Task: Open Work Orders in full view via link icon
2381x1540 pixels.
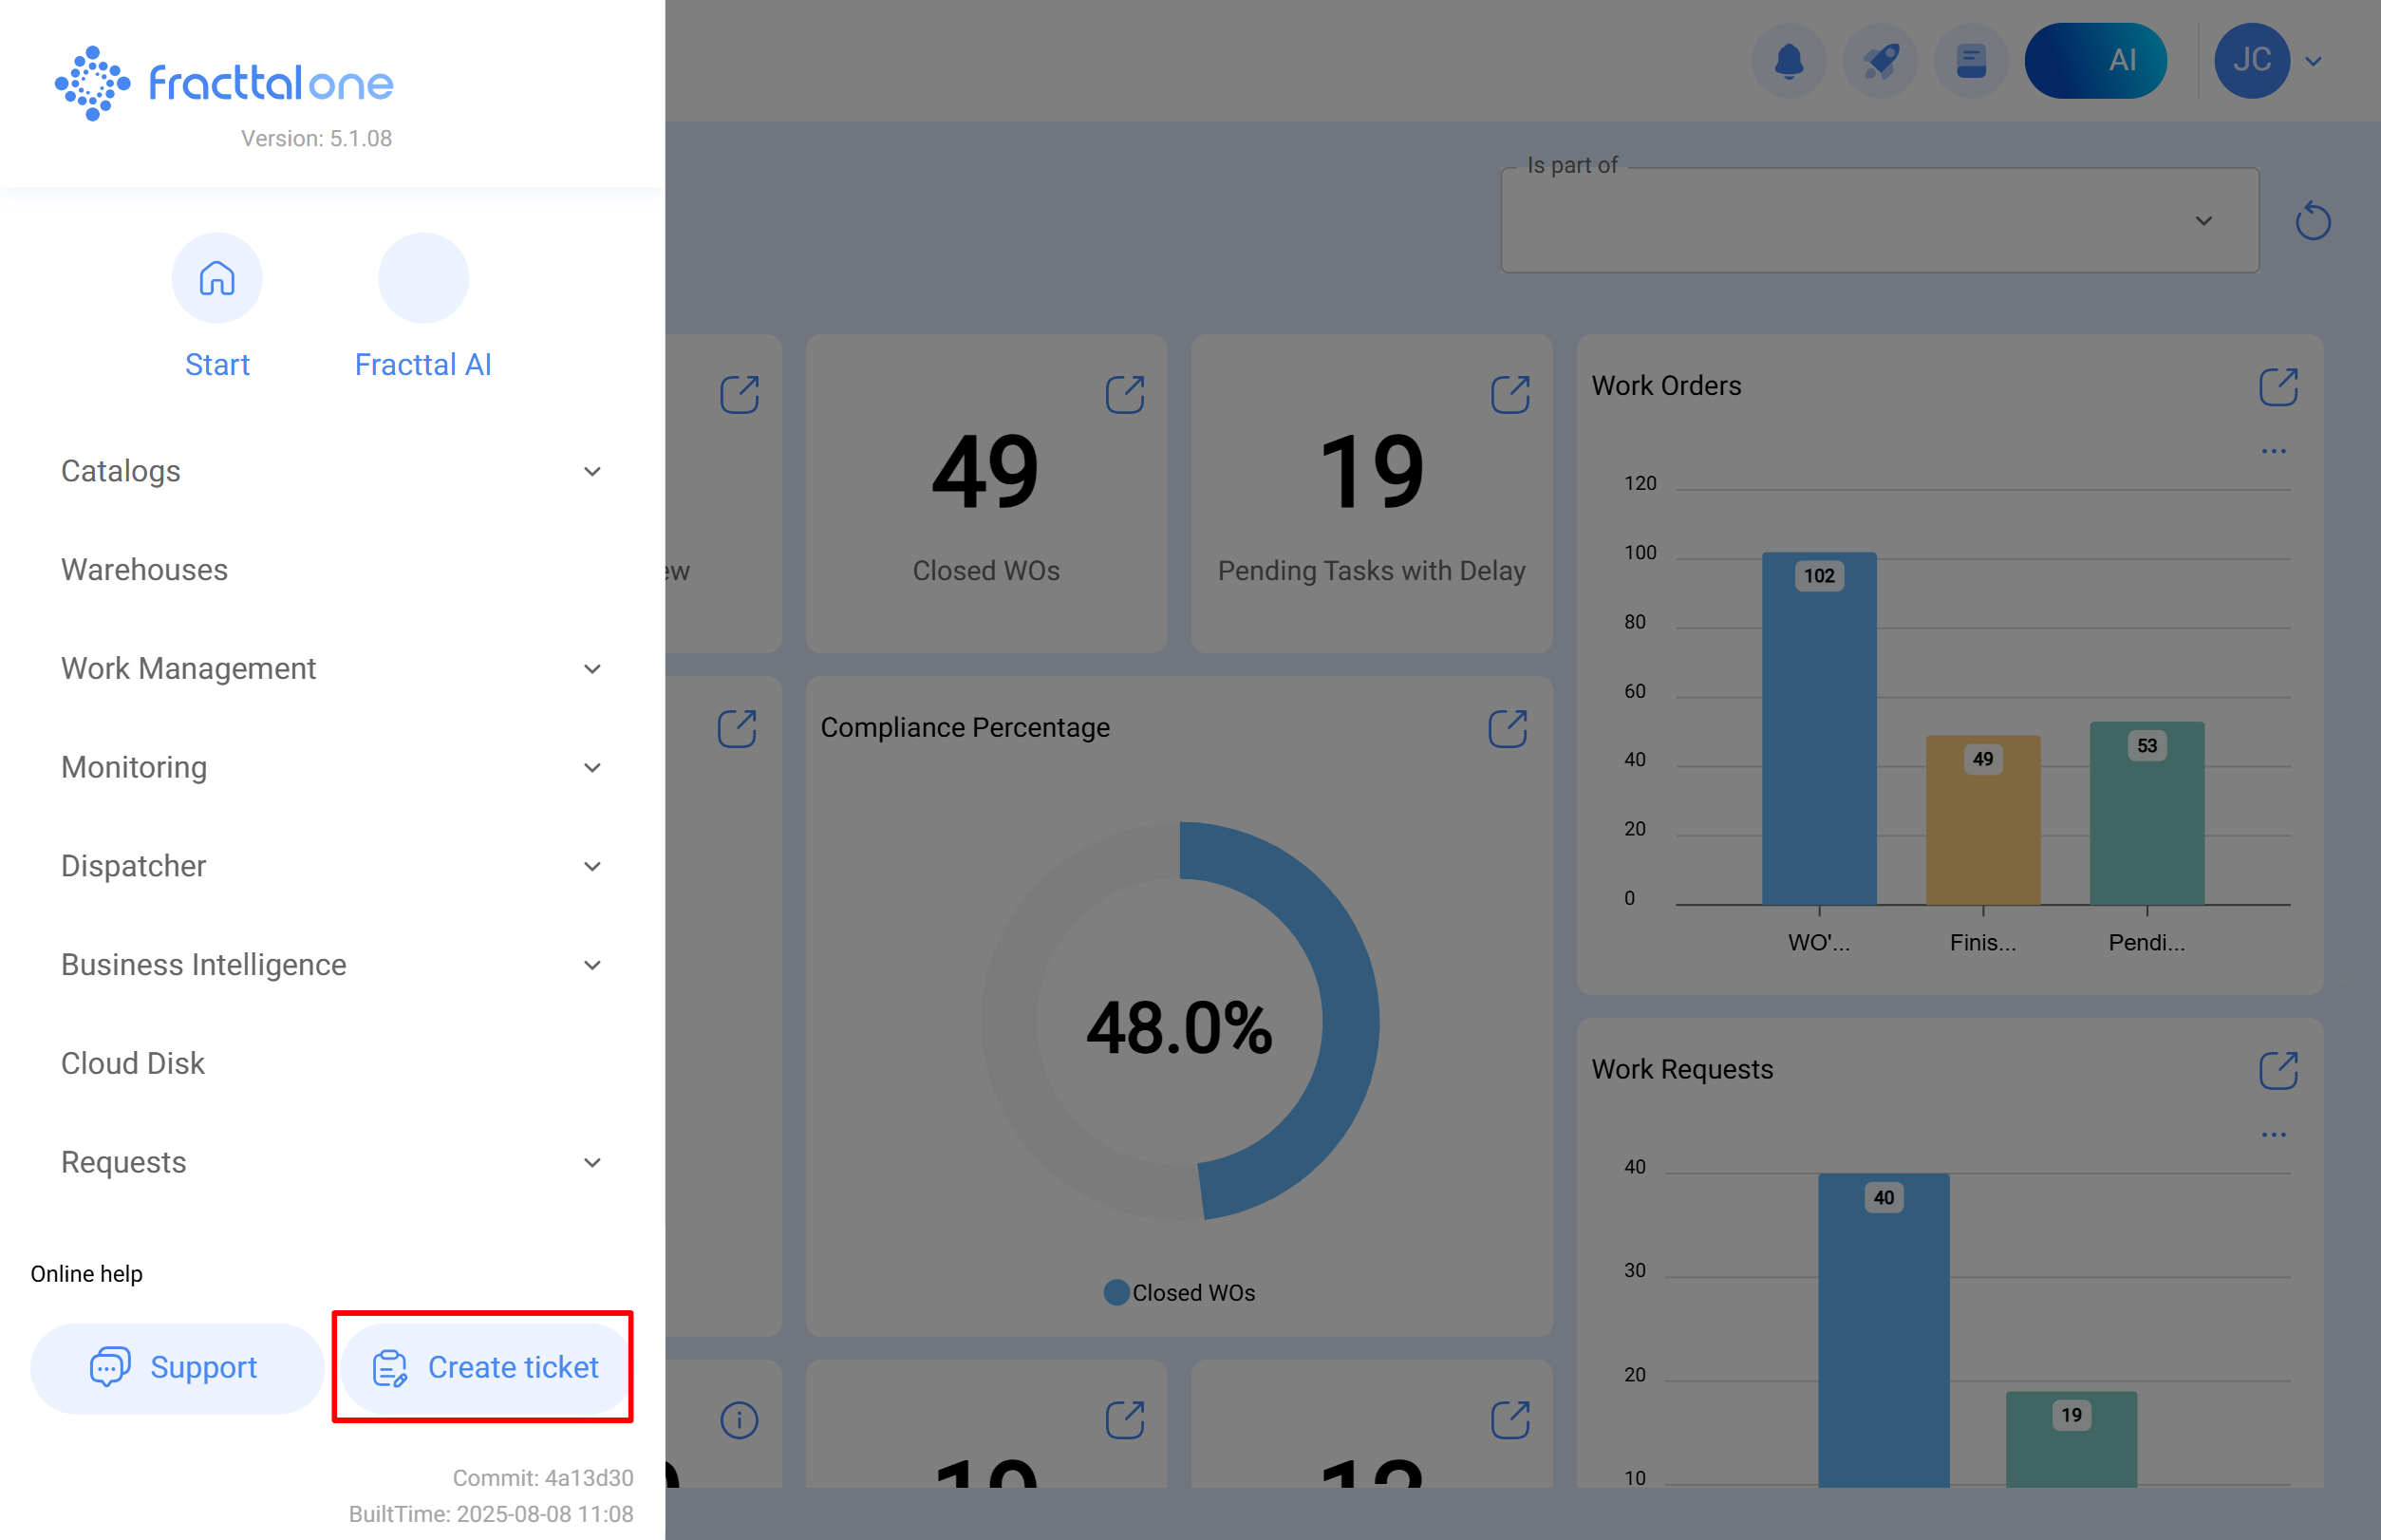Action: click(x=2277, y=385)
